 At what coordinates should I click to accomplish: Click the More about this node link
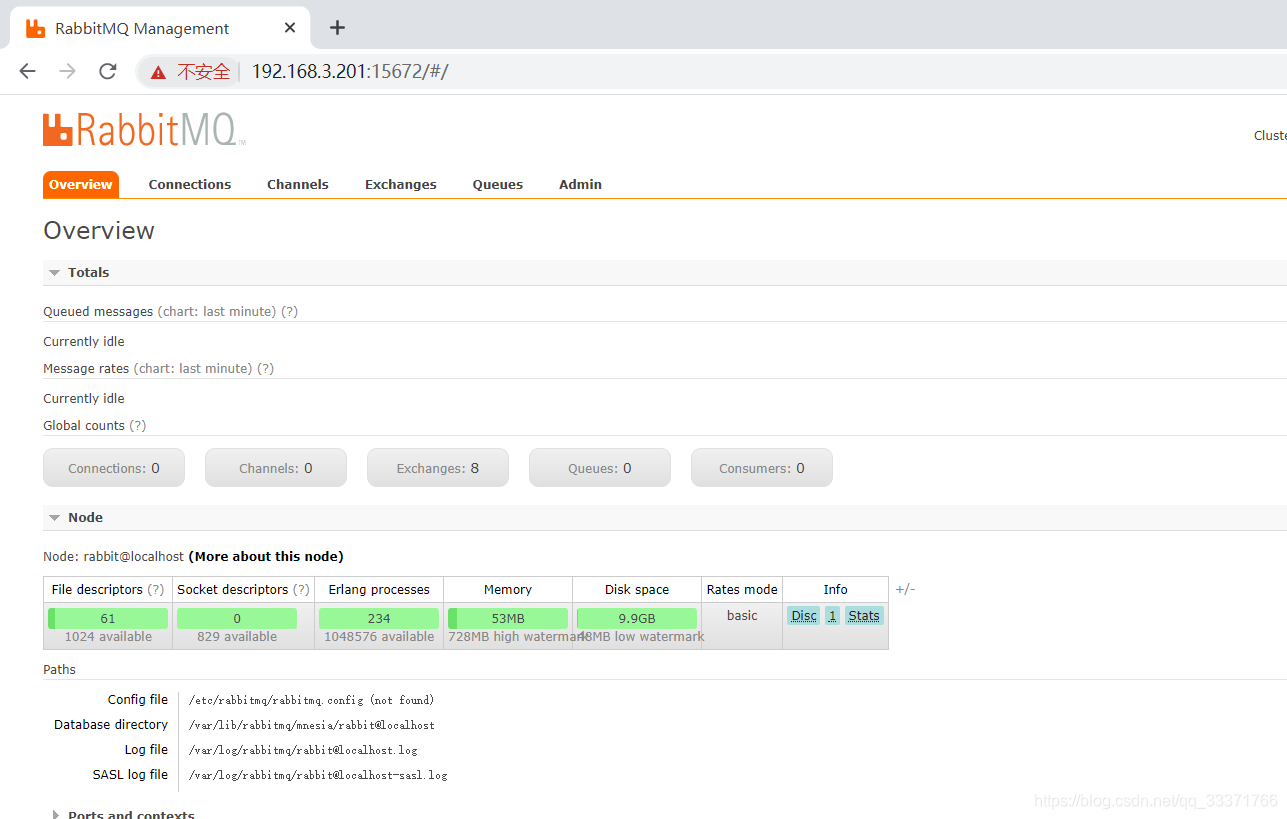pyautogui.click(x=265, y=556)
